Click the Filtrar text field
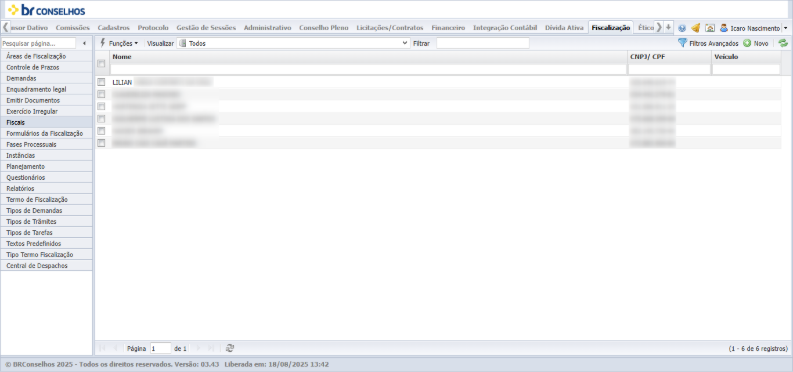The height and width of the screenshot is (372, 793). [x=482, y=43]
